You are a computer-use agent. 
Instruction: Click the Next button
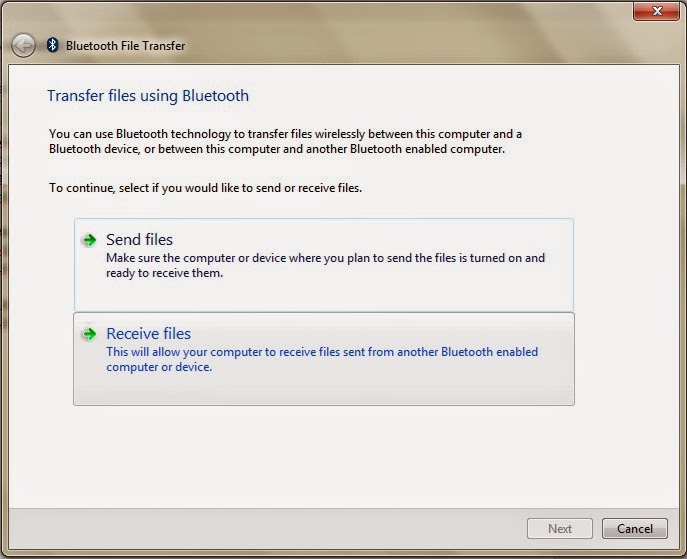coord(560,529)
